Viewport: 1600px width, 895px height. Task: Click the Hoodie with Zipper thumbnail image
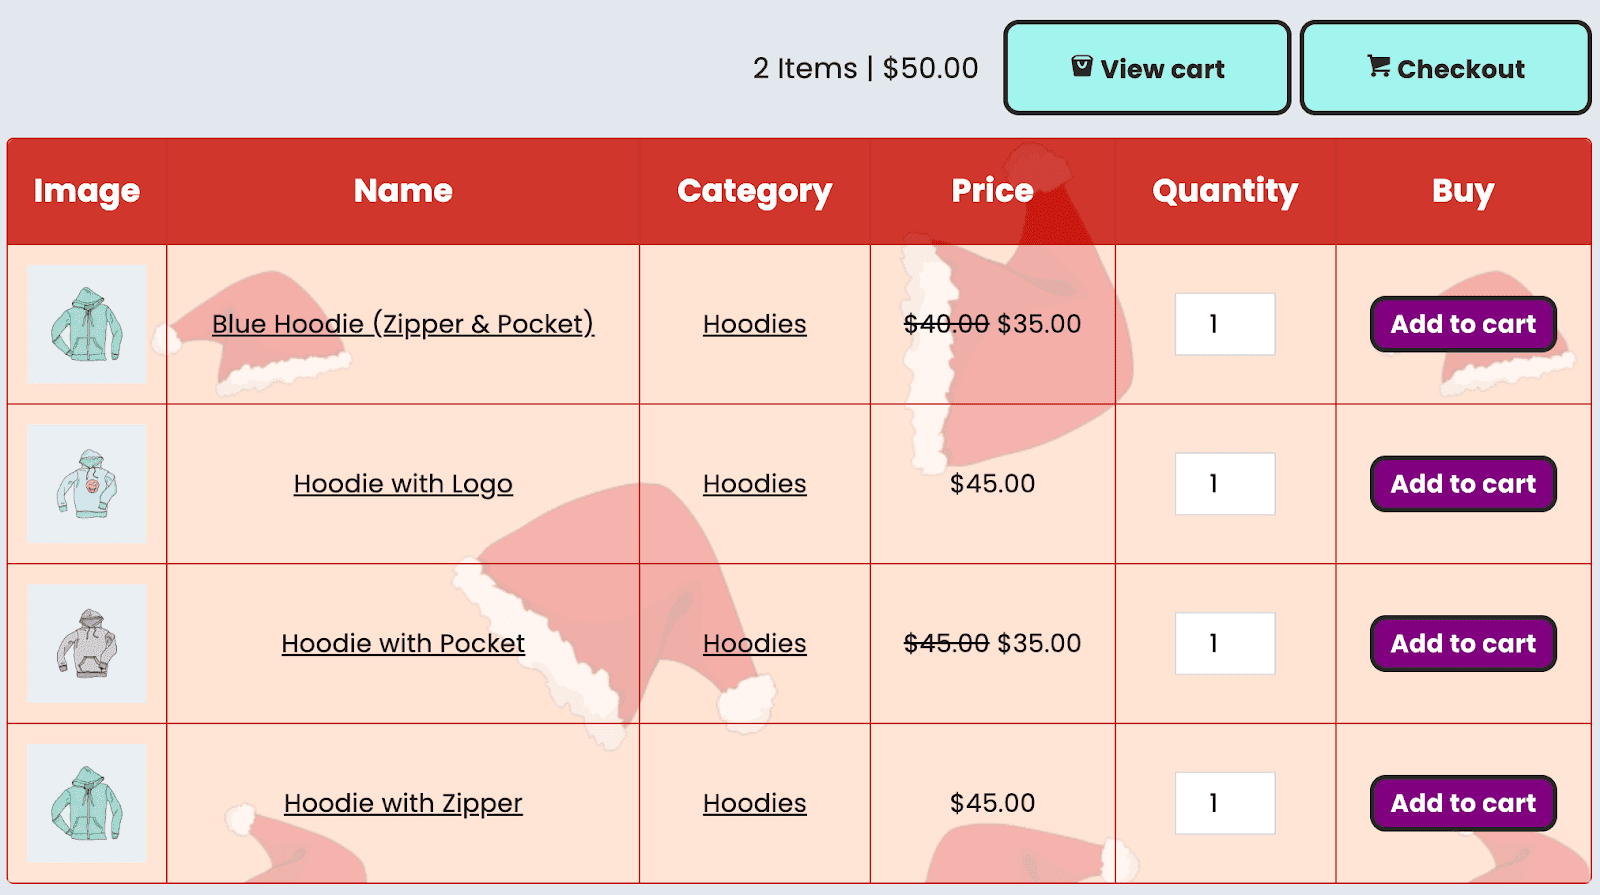[87, 803]
